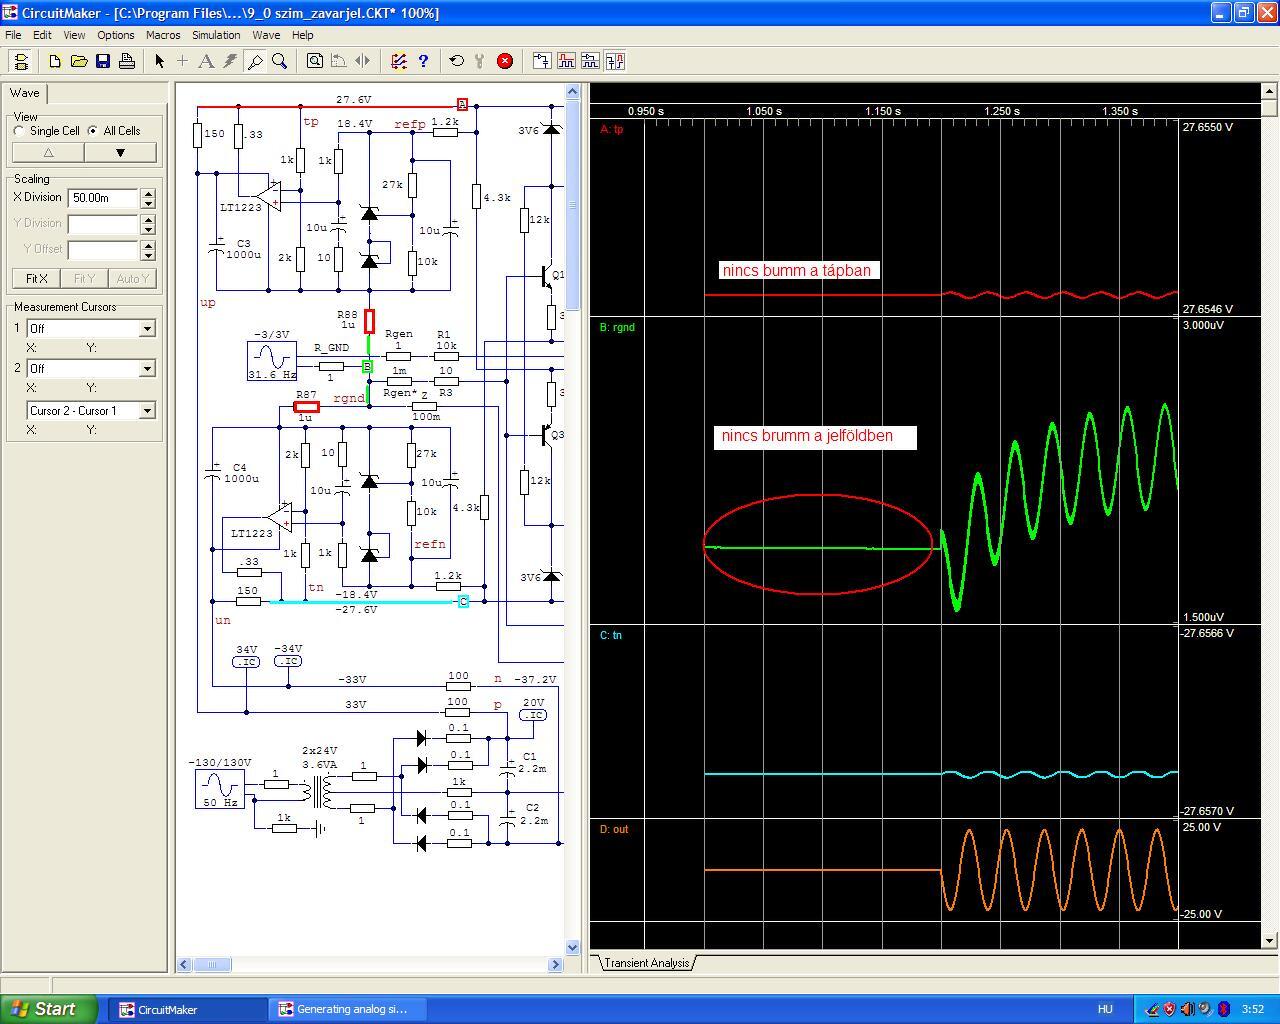Viewport: 1280px width, 1024px height.
Task: Click the Mirror icon
Action: pyautogui.click(x=362, y=61)
